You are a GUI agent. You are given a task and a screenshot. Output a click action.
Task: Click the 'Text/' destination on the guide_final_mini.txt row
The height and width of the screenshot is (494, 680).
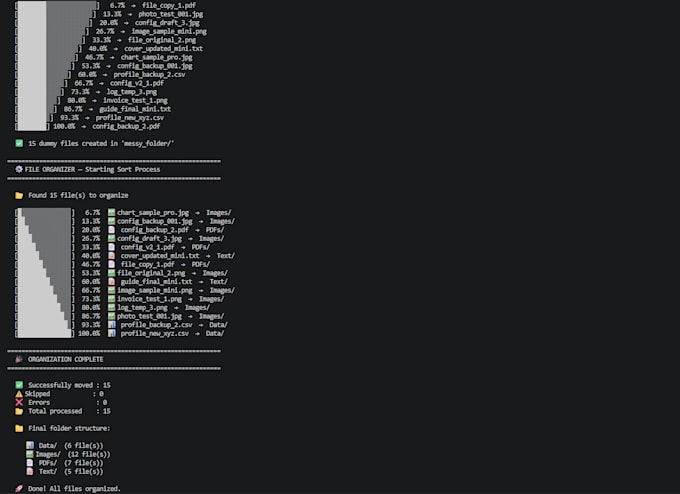[219, 281]
